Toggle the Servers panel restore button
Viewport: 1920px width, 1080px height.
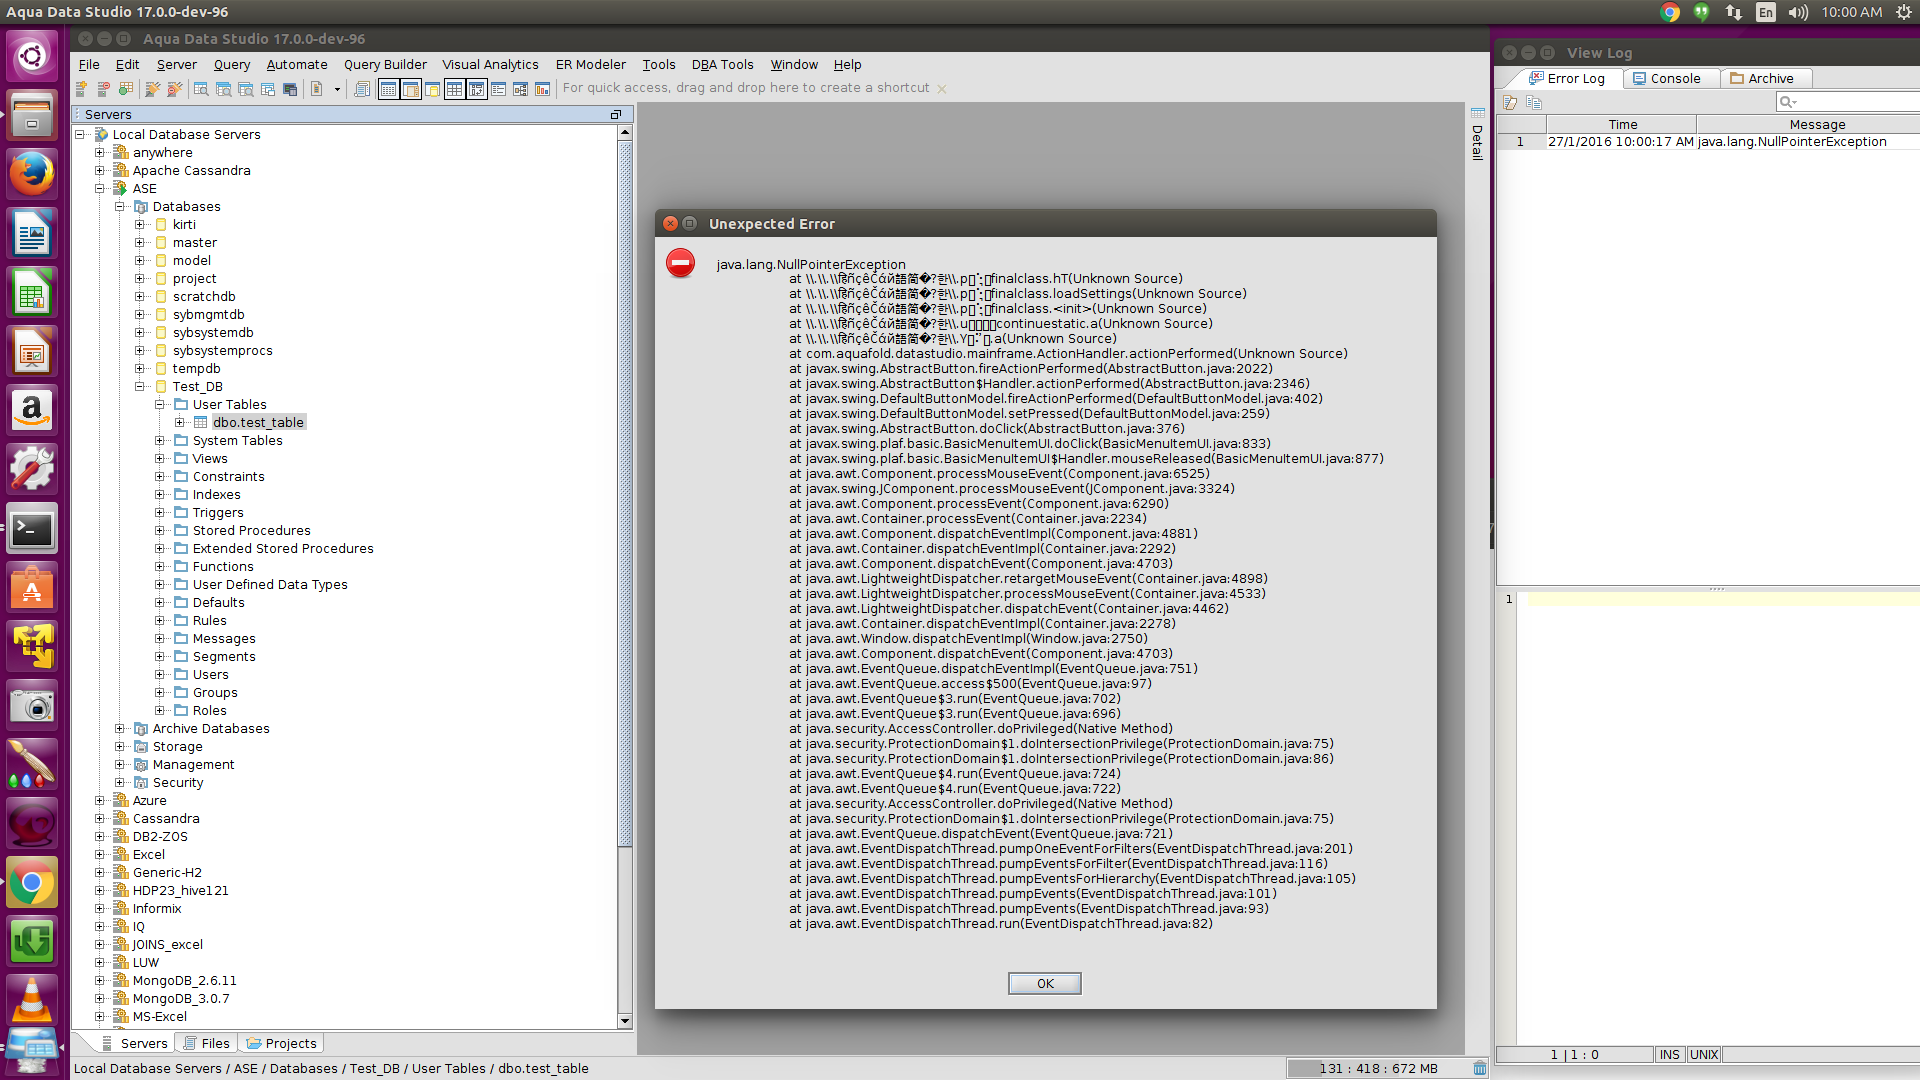616,115
